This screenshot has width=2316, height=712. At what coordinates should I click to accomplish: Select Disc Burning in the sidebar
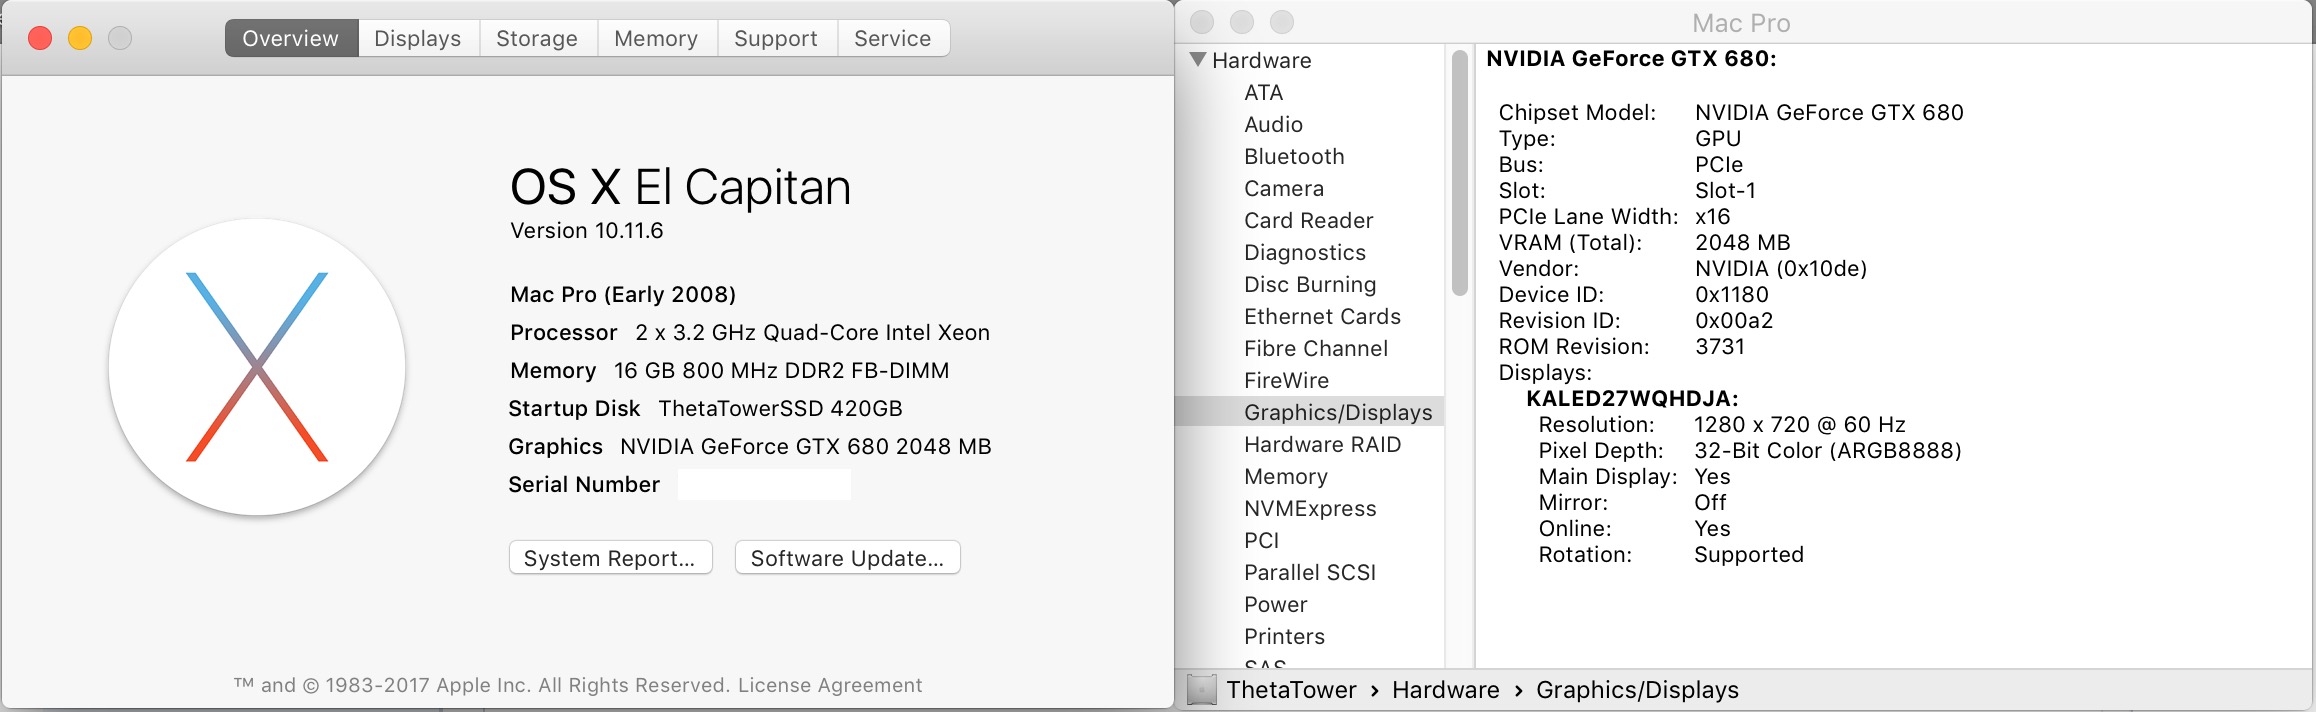(x=1310, y=284)
